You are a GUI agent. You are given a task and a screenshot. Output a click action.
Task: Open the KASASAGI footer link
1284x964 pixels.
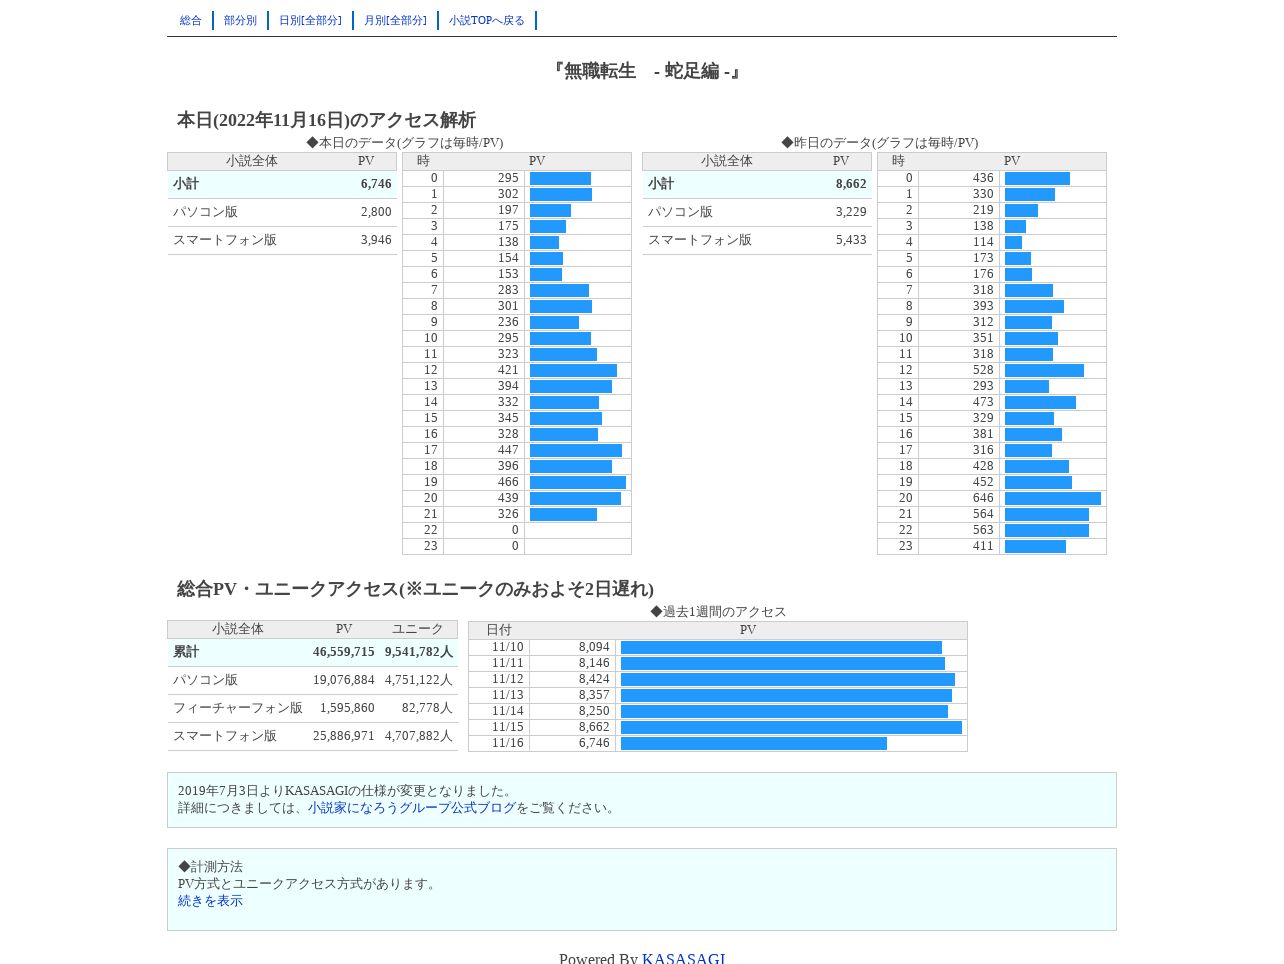(x=684, y=958)
